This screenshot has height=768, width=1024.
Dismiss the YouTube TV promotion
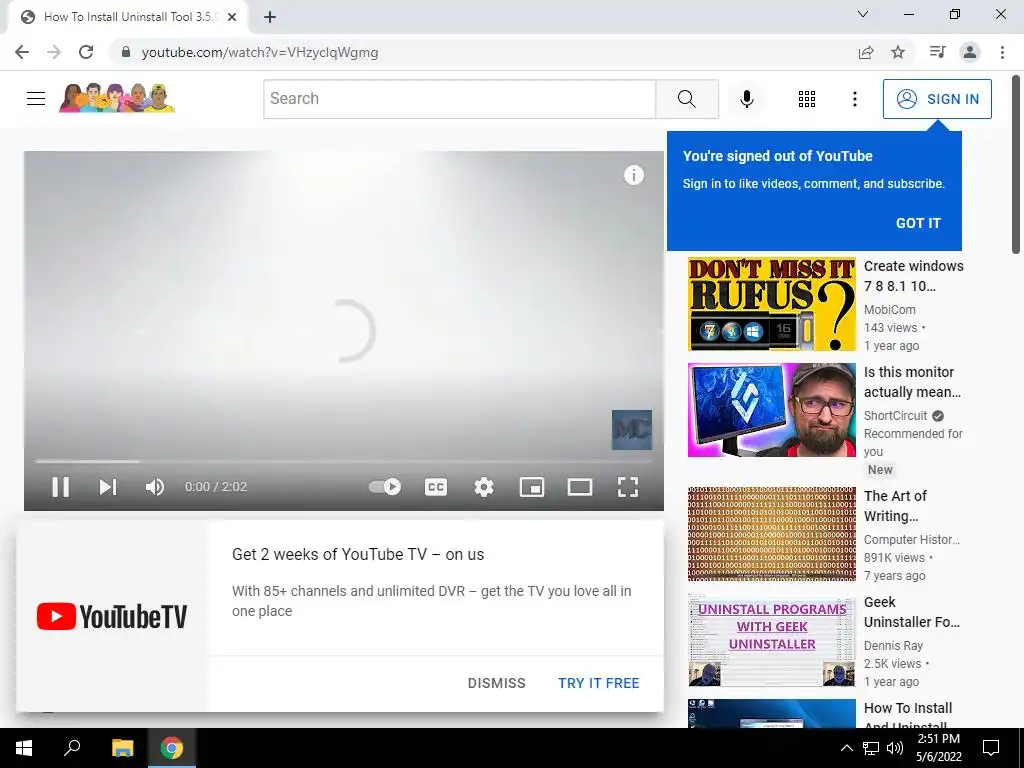tap(496, 683)
